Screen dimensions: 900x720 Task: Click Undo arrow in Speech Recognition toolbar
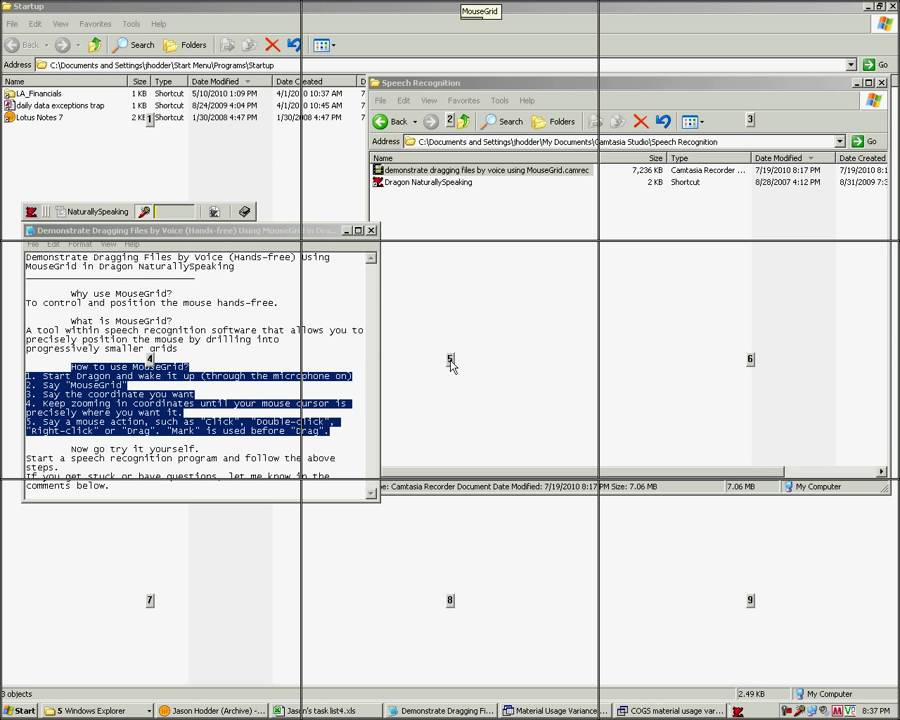pyautogui.click(x=663, y=122)
